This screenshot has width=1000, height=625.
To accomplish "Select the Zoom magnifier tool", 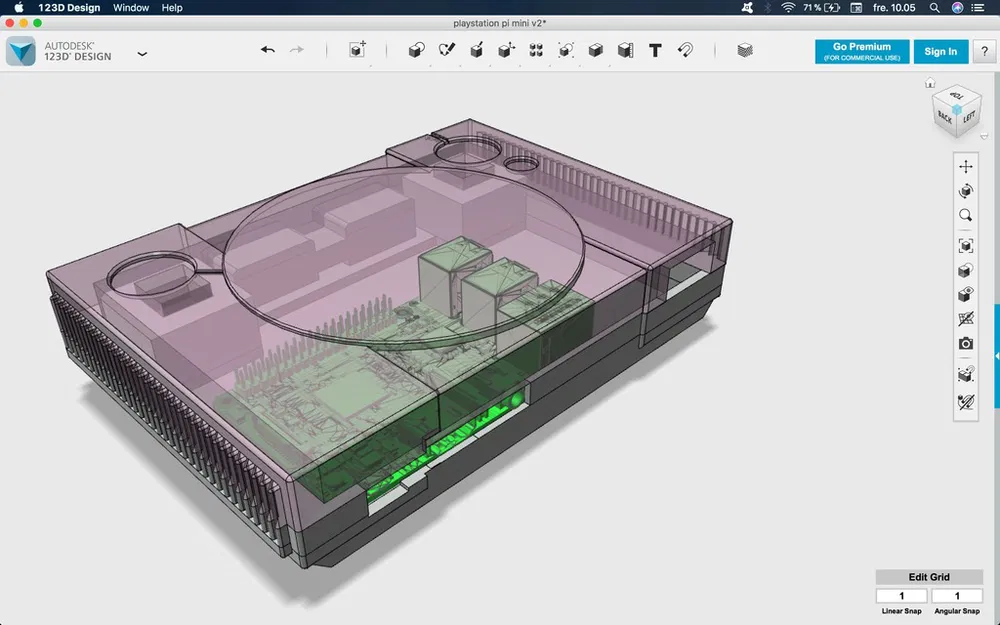I will 965,215.
